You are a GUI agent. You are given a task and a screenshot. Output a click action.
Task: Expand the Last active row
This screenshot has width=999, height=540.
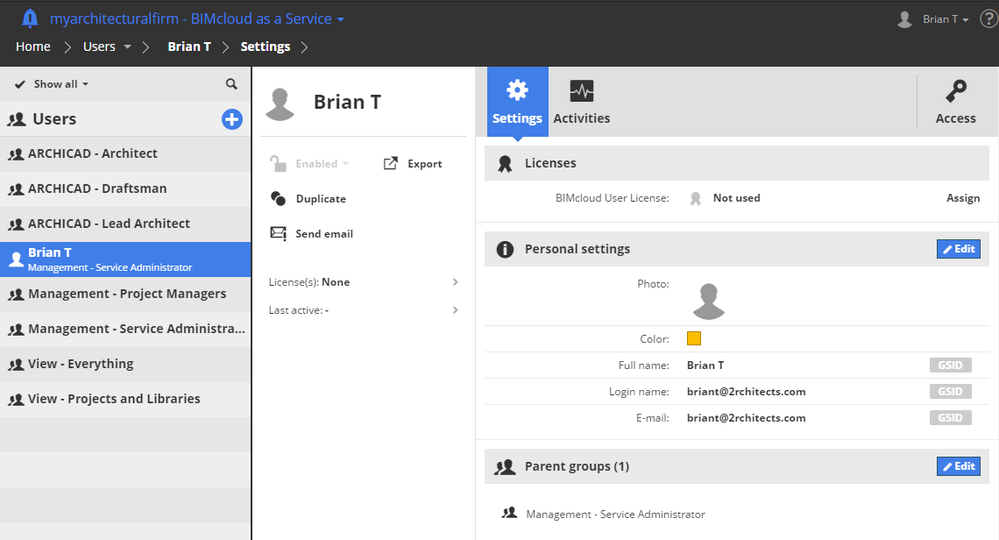[363, 310]
